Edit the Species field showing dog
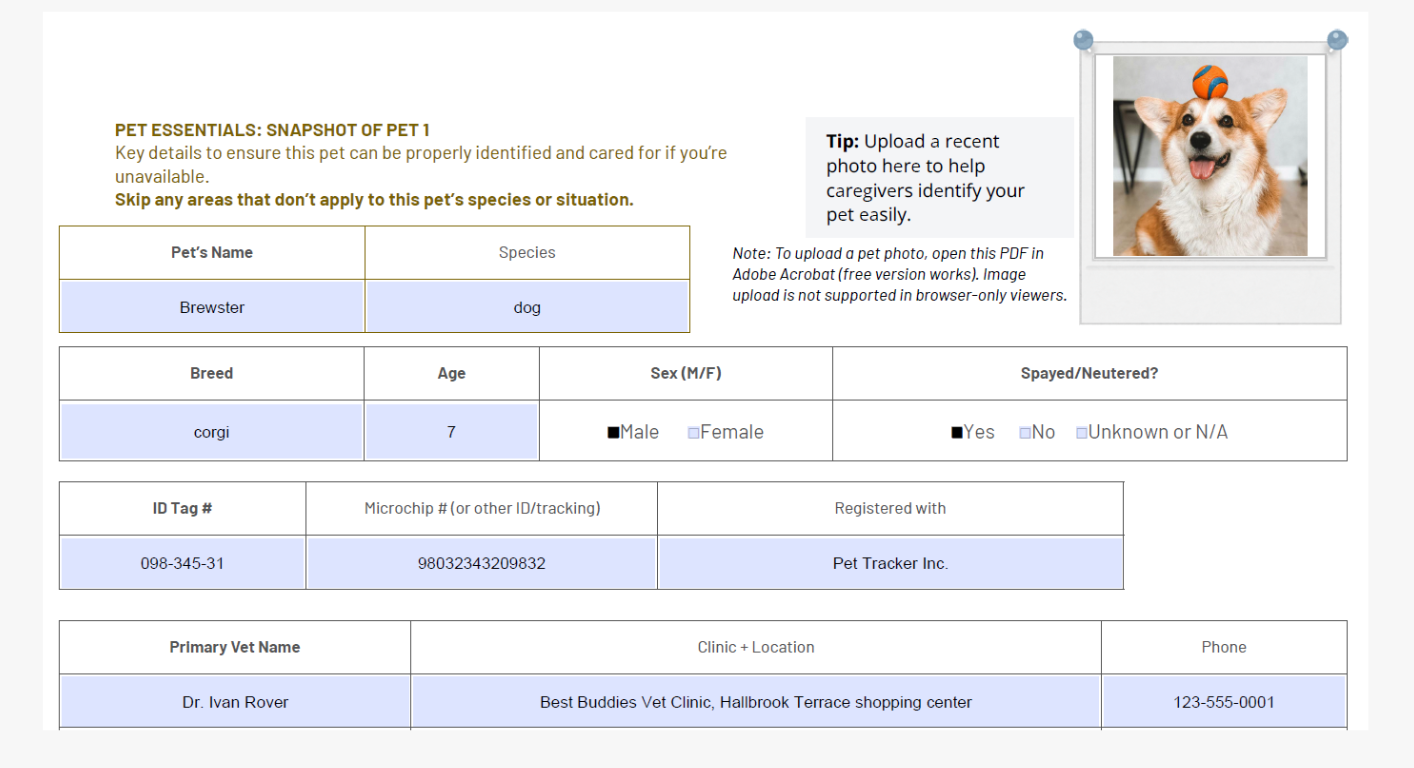Screen dimensions: 1414x768 pyautogui.click(x=527, y=307)
